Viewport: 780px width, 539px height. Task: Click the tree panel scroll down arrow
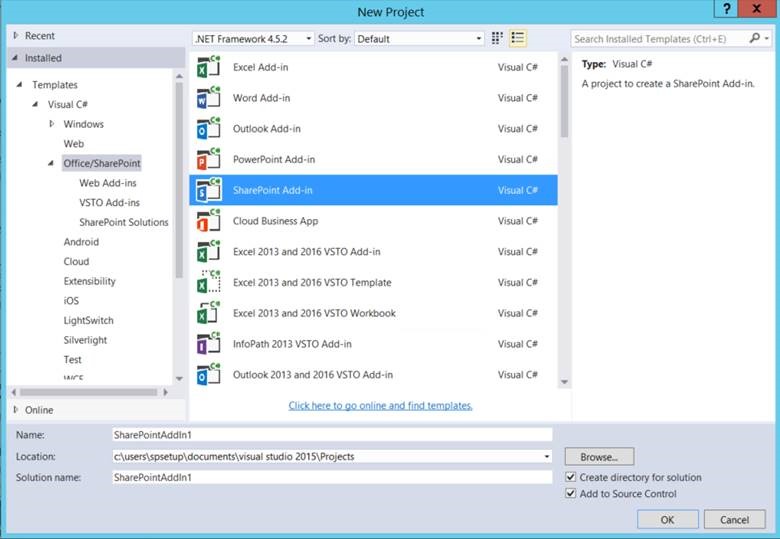tap(179, 379)
